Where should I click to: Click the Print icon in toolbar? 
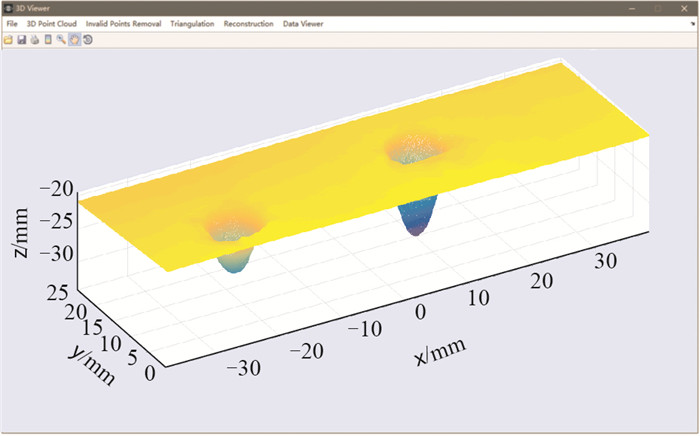tap(34, 40)
